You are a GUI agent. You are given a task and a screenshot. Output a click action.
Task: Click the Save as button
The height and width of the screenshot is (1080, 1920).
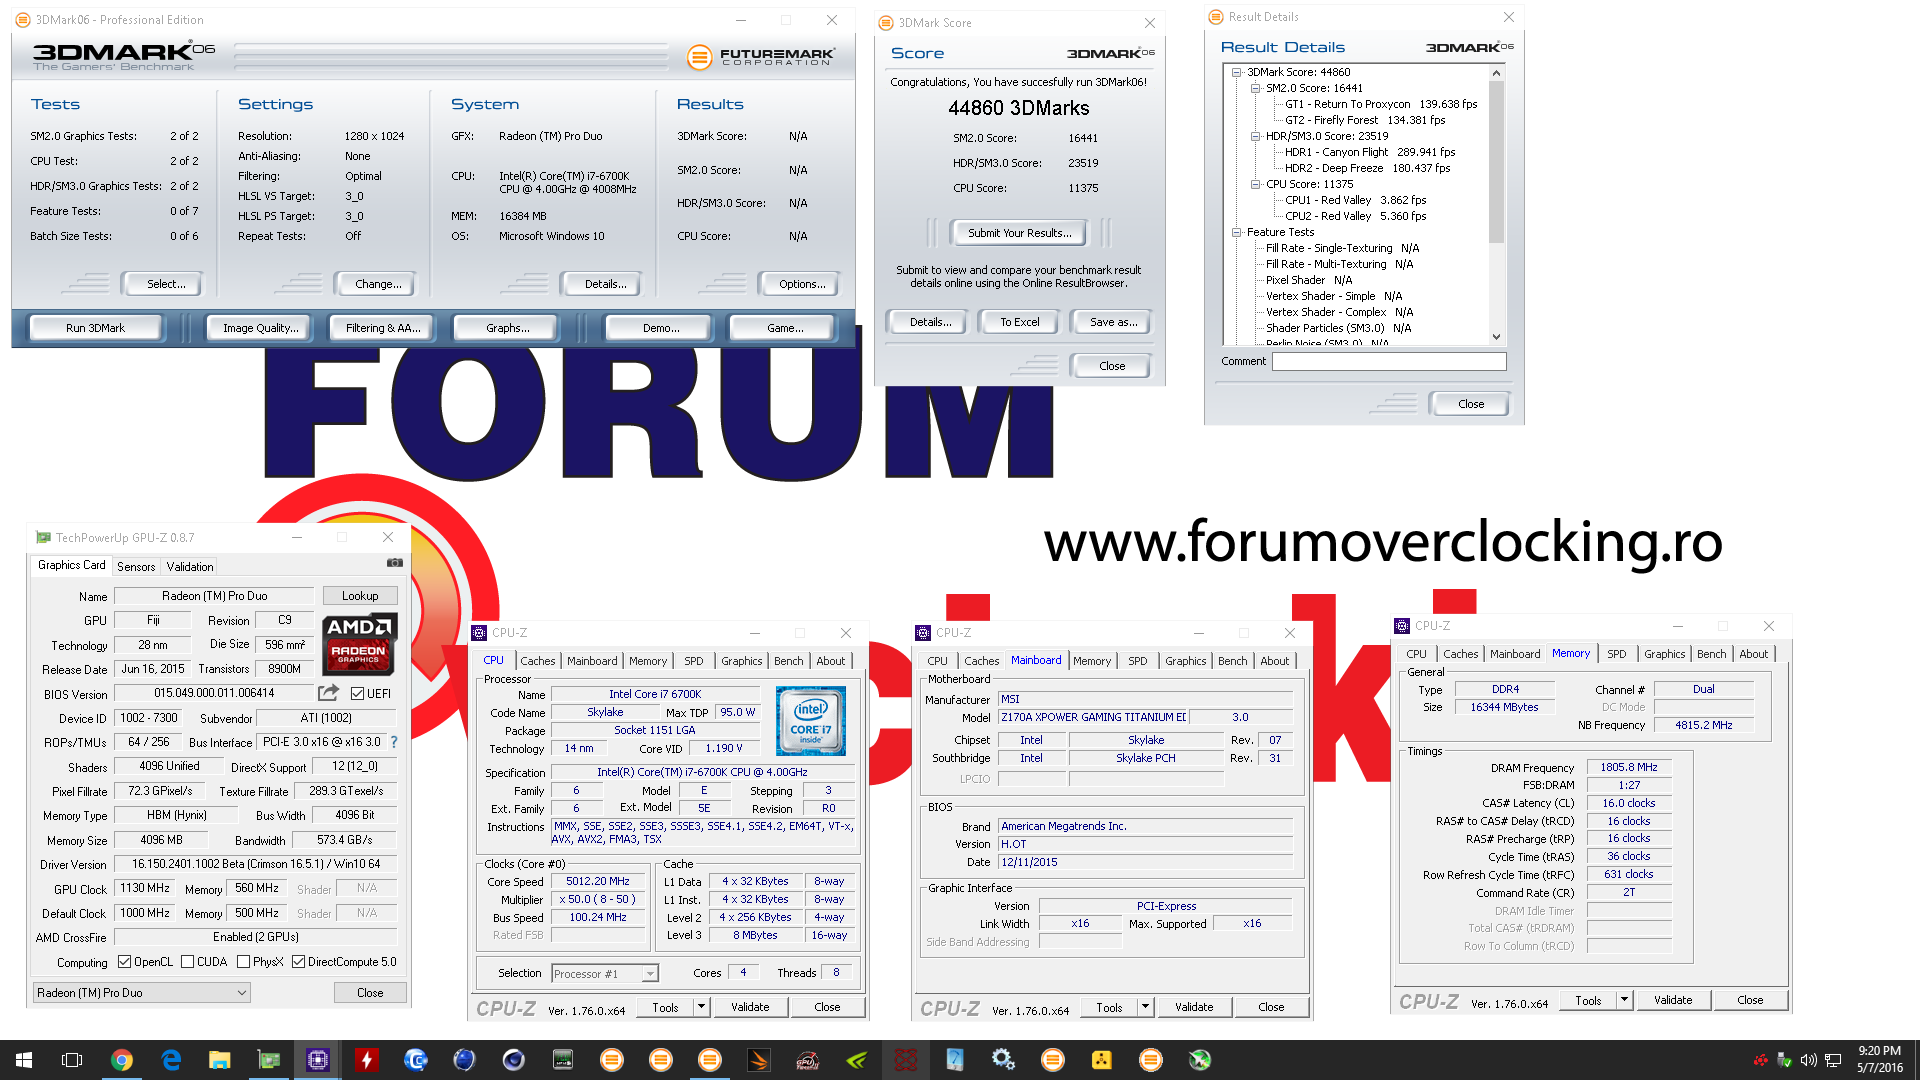point(1113,322)
